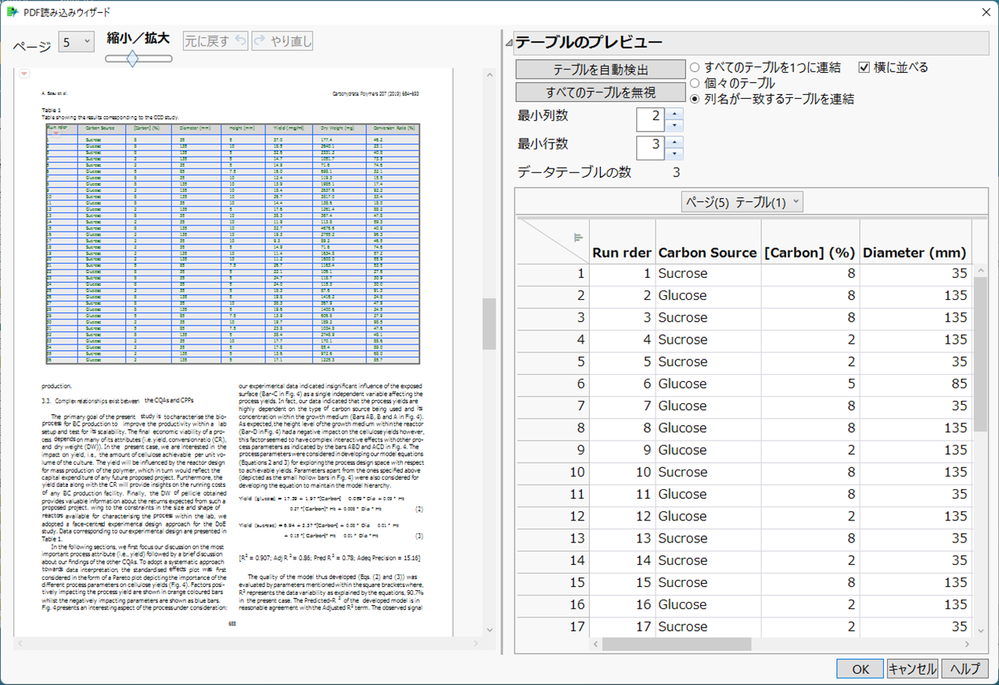Open help with the ヘルプ button
Screen dimensions: 999x685
966,668
